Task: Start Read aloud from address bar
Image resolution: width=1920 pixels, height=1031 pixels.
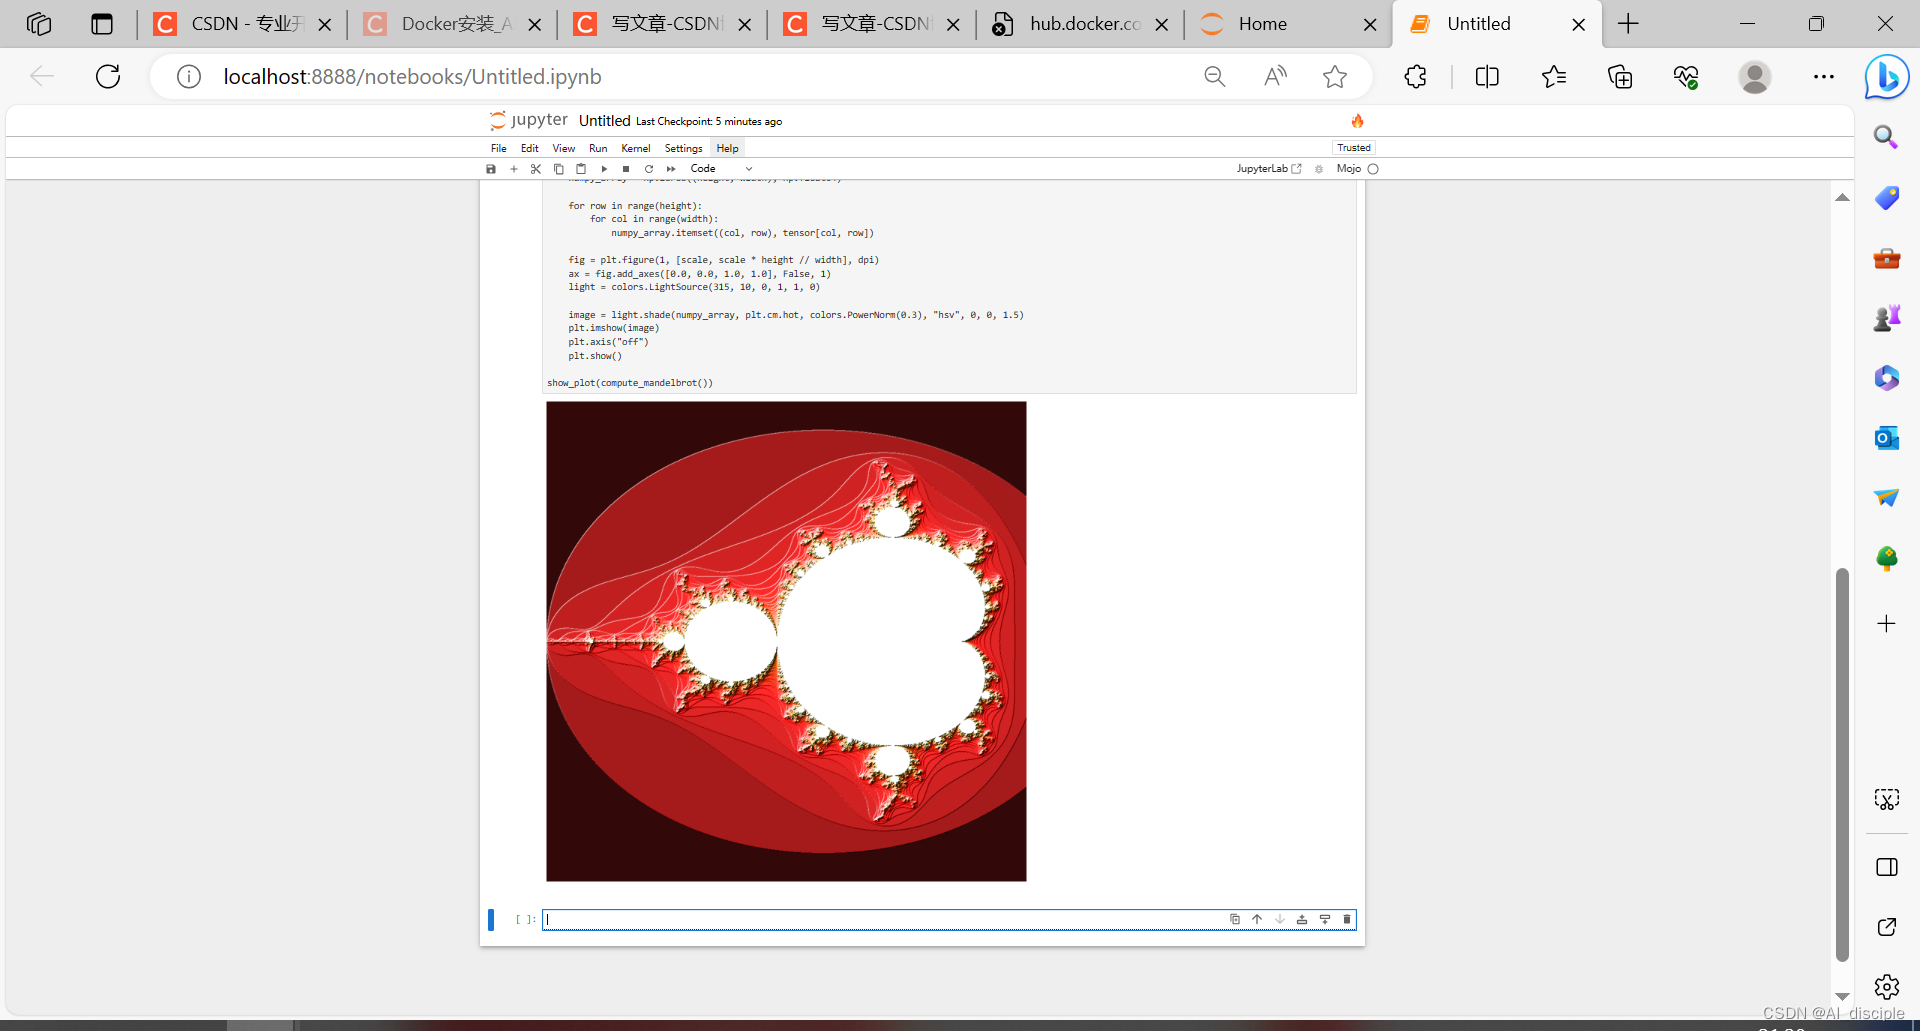Action: pyautogui.click(x=1275, y=77)
